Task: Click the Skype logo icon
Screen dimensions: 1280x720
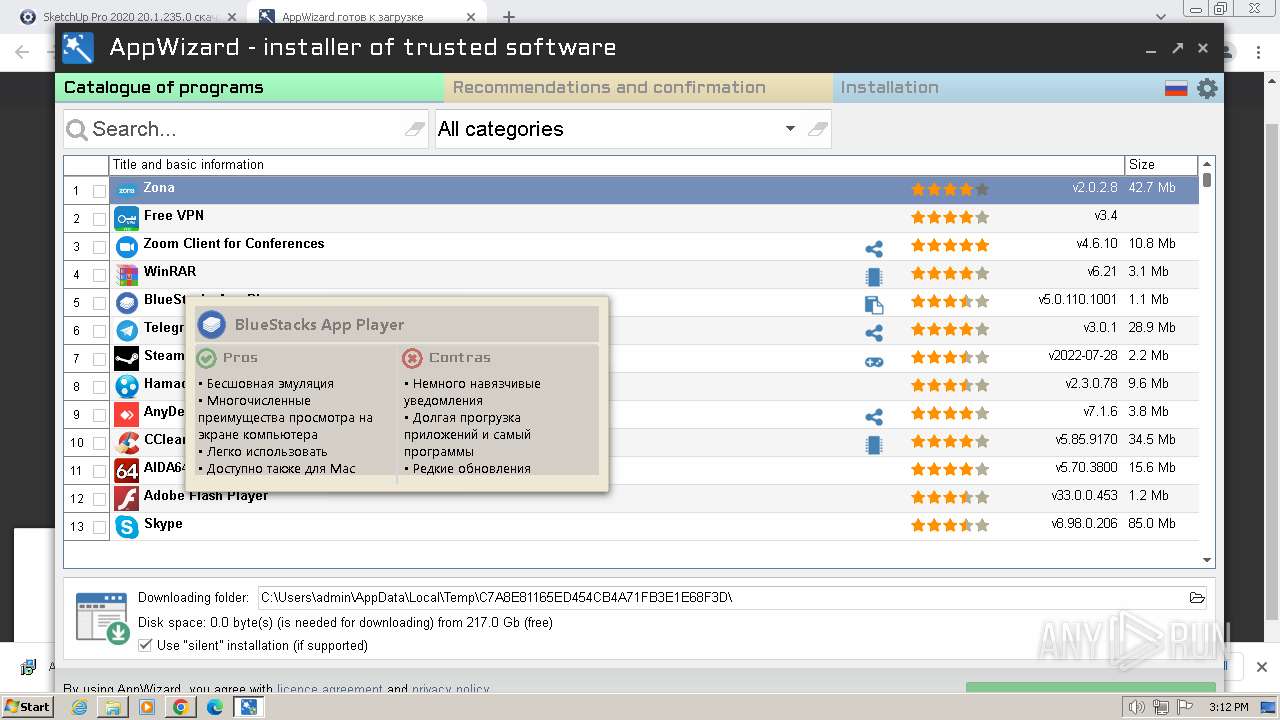Action: pos(126,526)
